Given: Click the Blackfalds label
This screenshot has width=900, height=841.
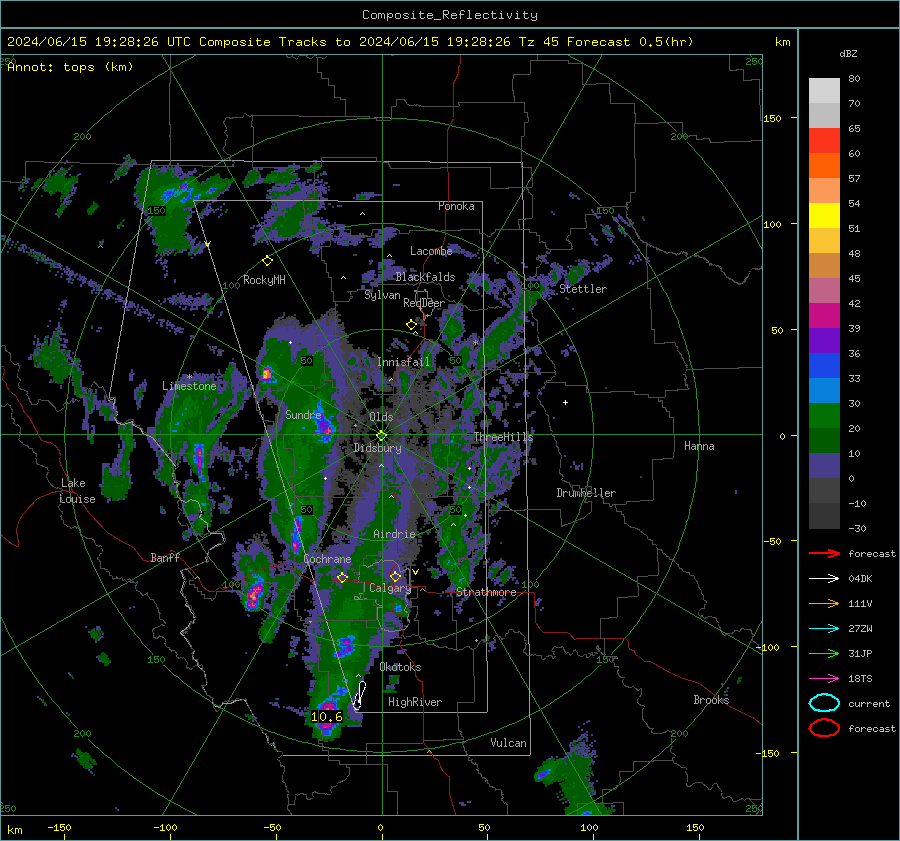Looking at the screenshot, I should 425,277.
